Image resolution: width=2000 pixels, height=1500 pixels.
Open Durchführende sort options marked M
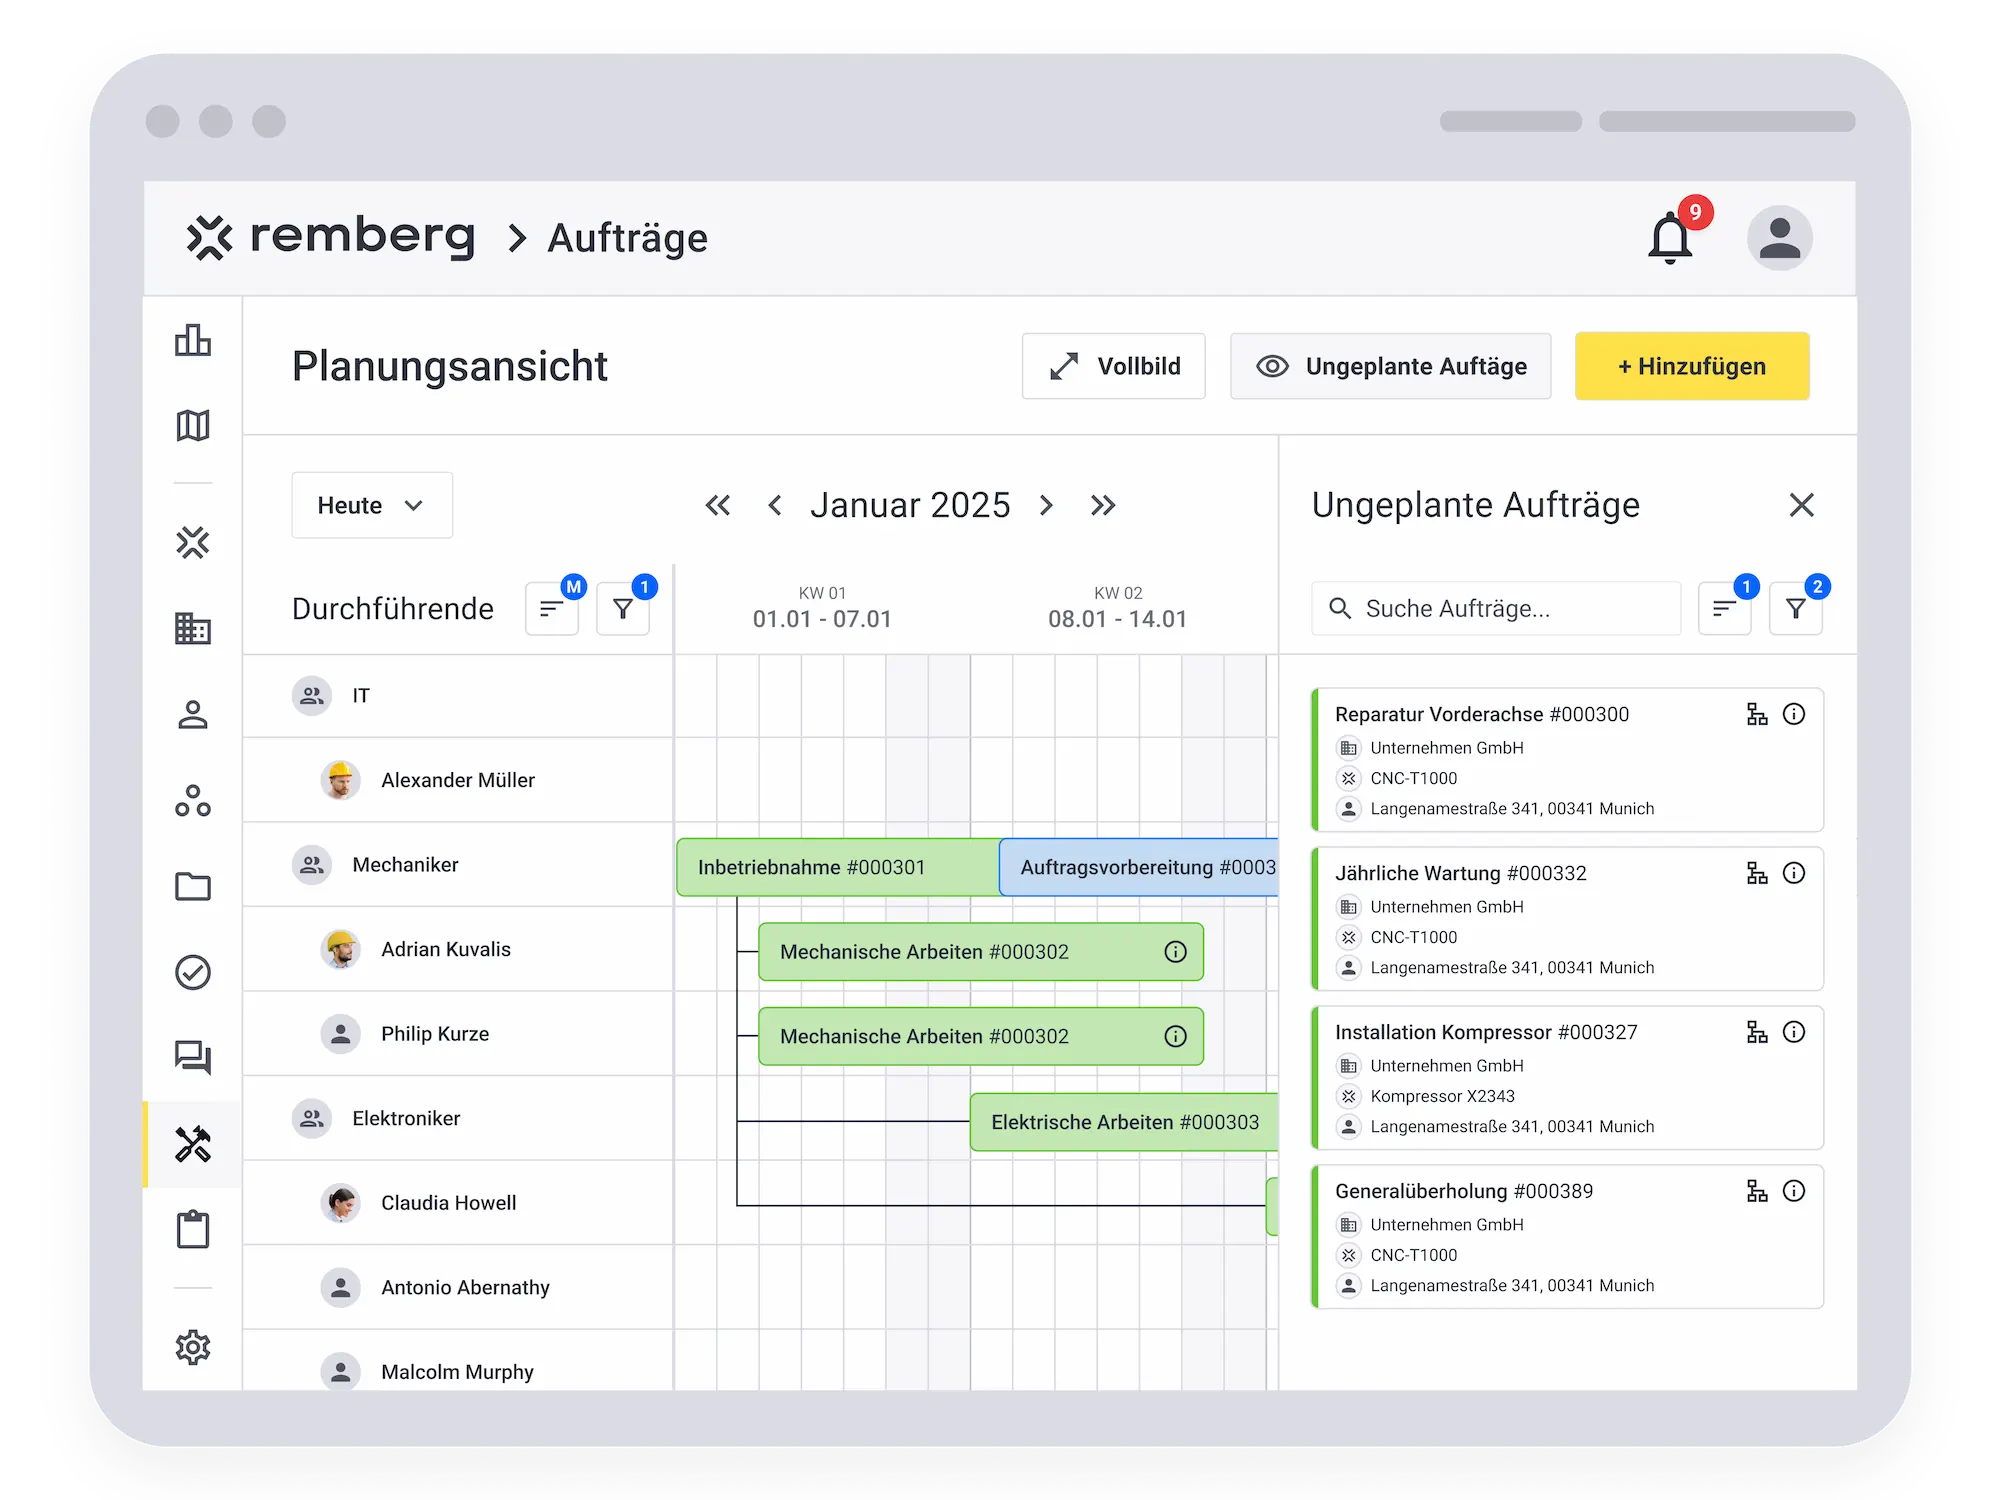[551, 609]
